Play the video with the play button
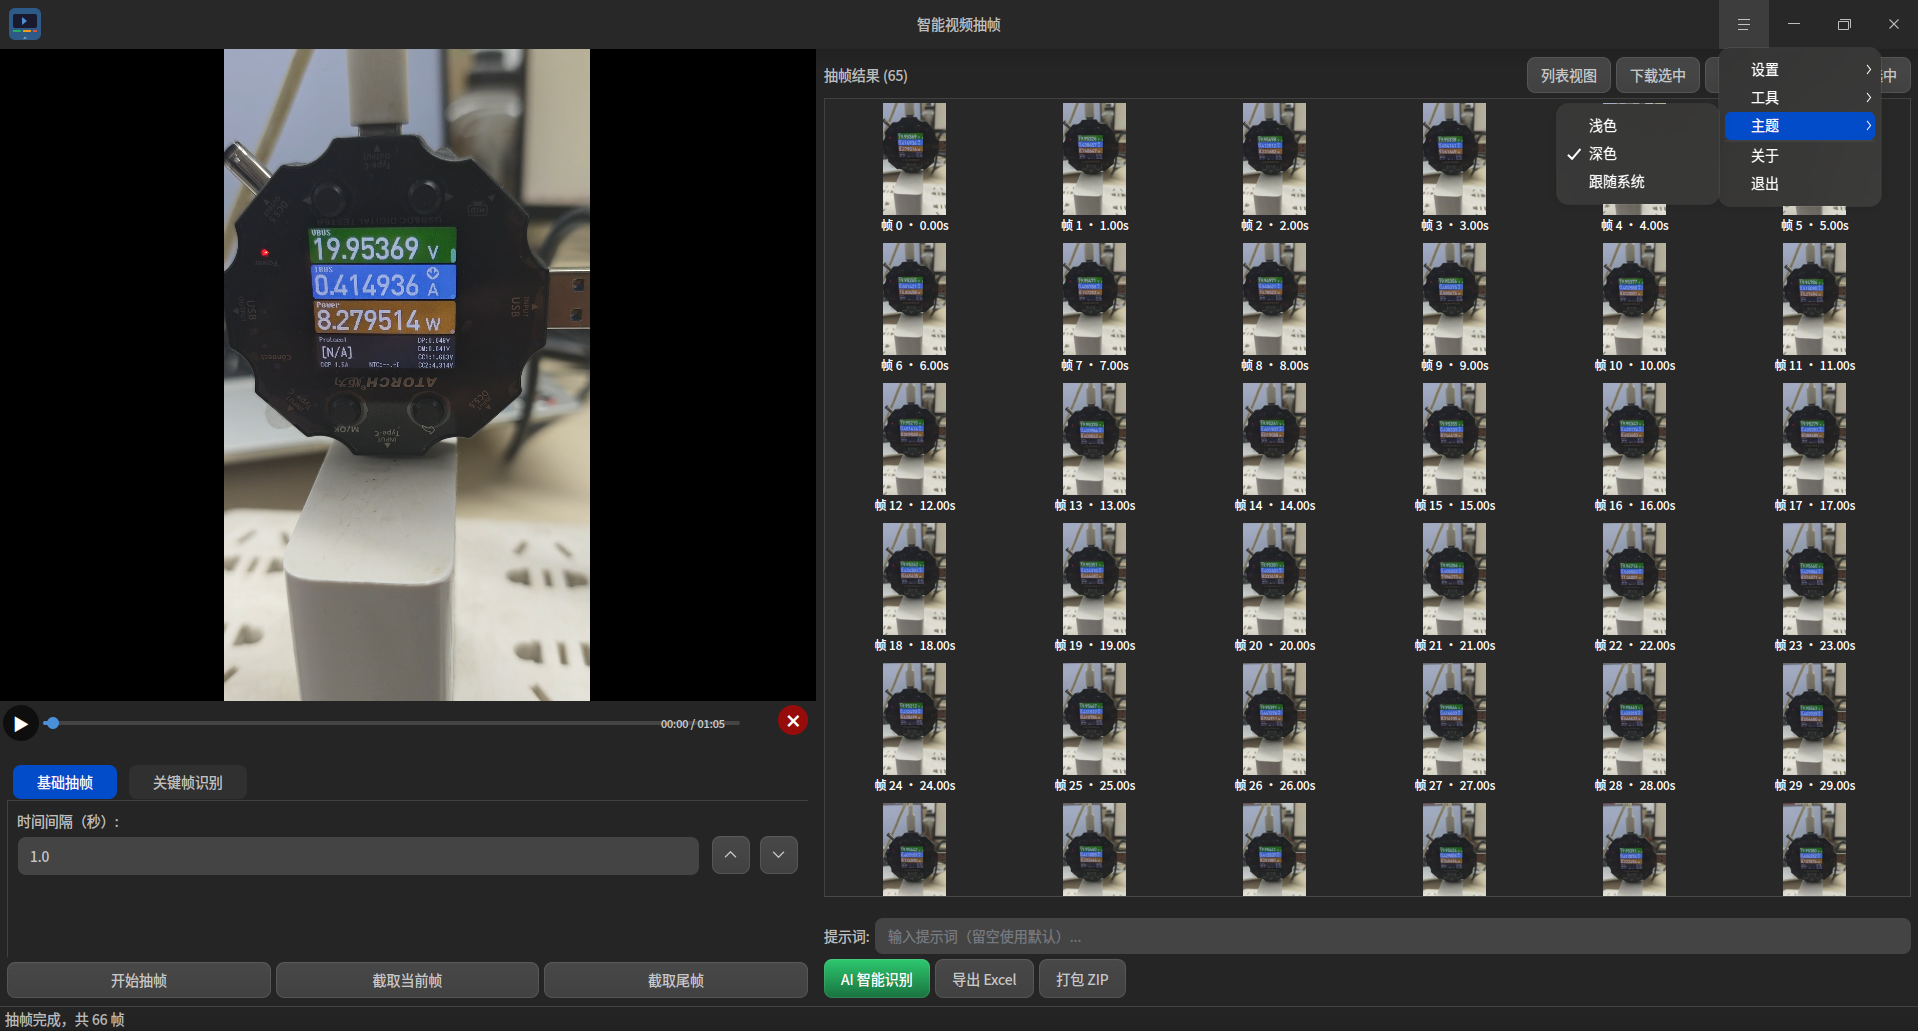Viewport: 1918px width, 1031px height. [x=20, y=723]
